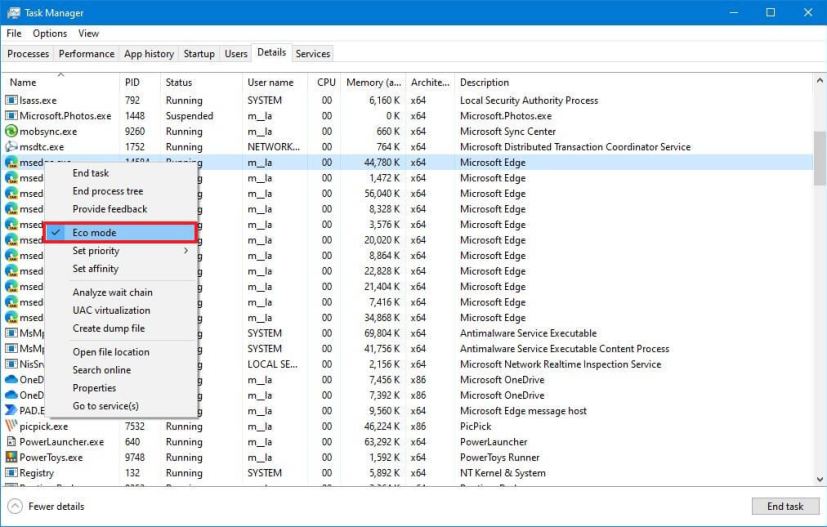Image resolution: width=827 pixels, height=527 pixels.
Task: Click the OneDrive cloud icon with 7,456 K memory
Action: (x=11, y=379)
